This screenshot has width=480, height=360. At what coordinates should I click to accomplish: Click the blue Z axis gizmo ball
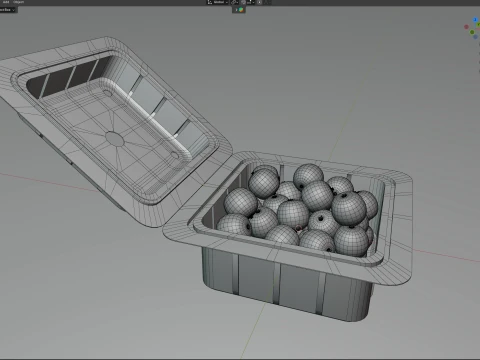pyautogui.click(x=476, y=20)
